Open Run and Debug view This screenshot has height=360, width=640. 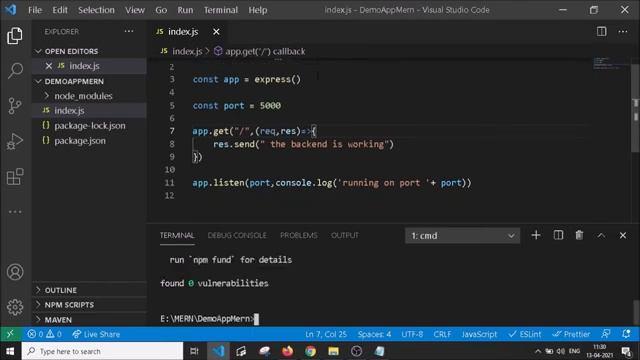(15, 141)
